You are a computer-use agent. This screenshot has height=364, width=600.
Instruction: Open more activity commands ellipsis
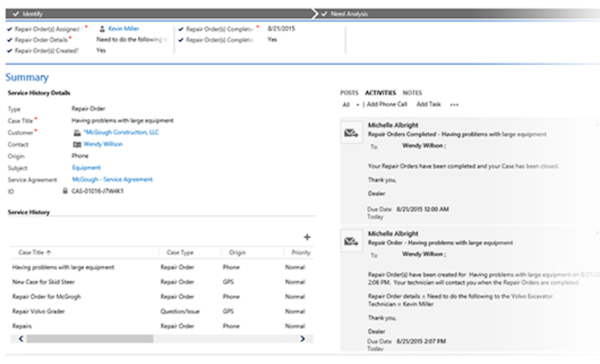pos(454,104)
